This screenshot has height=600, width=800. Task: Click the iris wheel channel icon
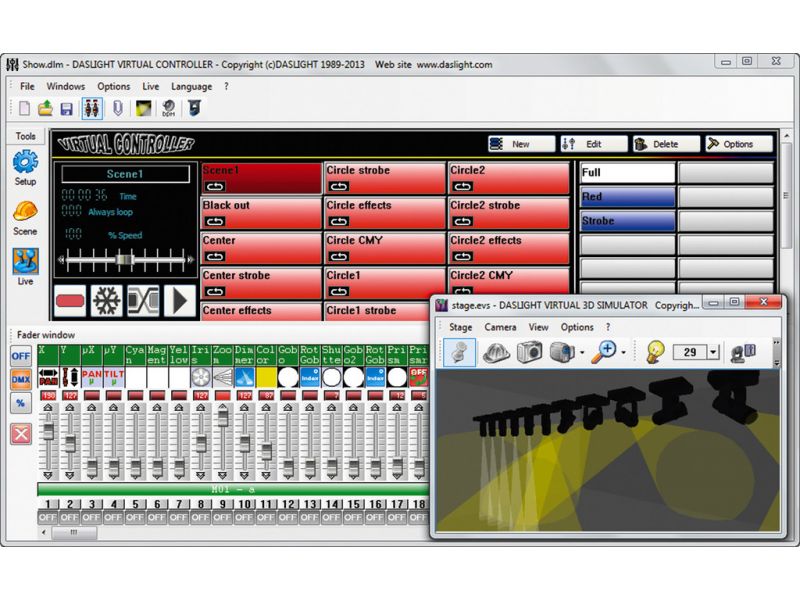point(201,378)
